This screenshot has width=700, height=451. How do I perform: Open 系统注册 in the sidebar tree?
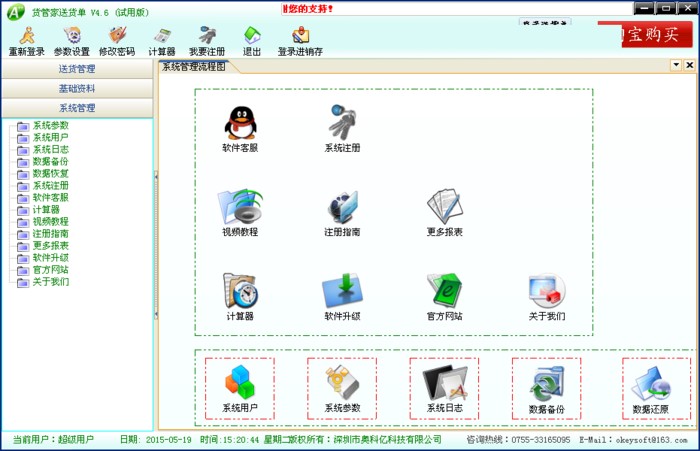[50, 186]
